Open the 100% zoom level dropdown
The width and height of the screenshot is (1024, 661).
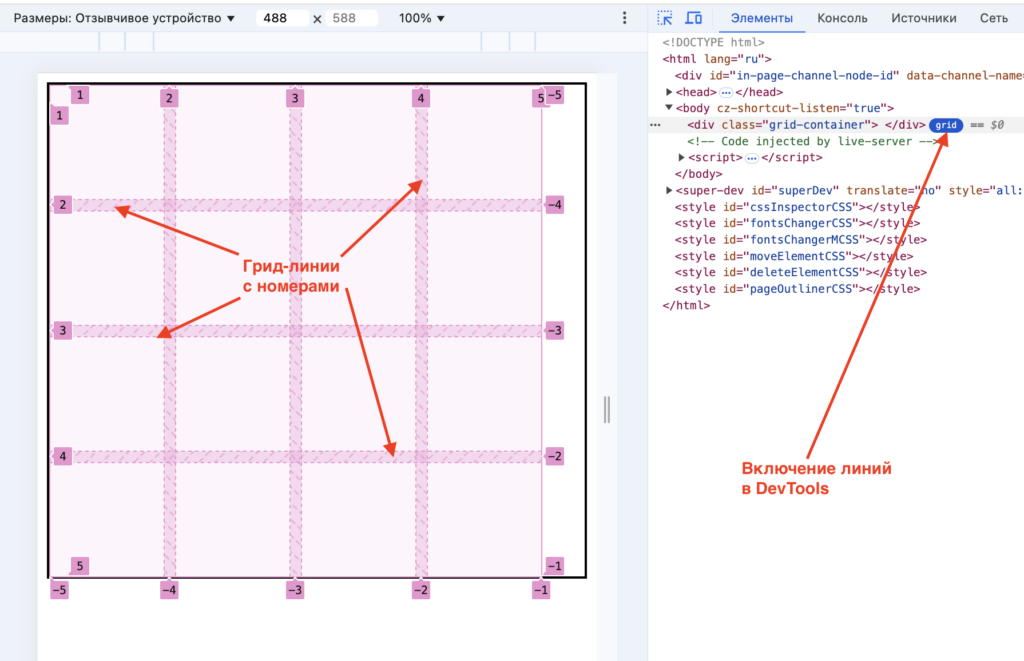click(421, 17)
